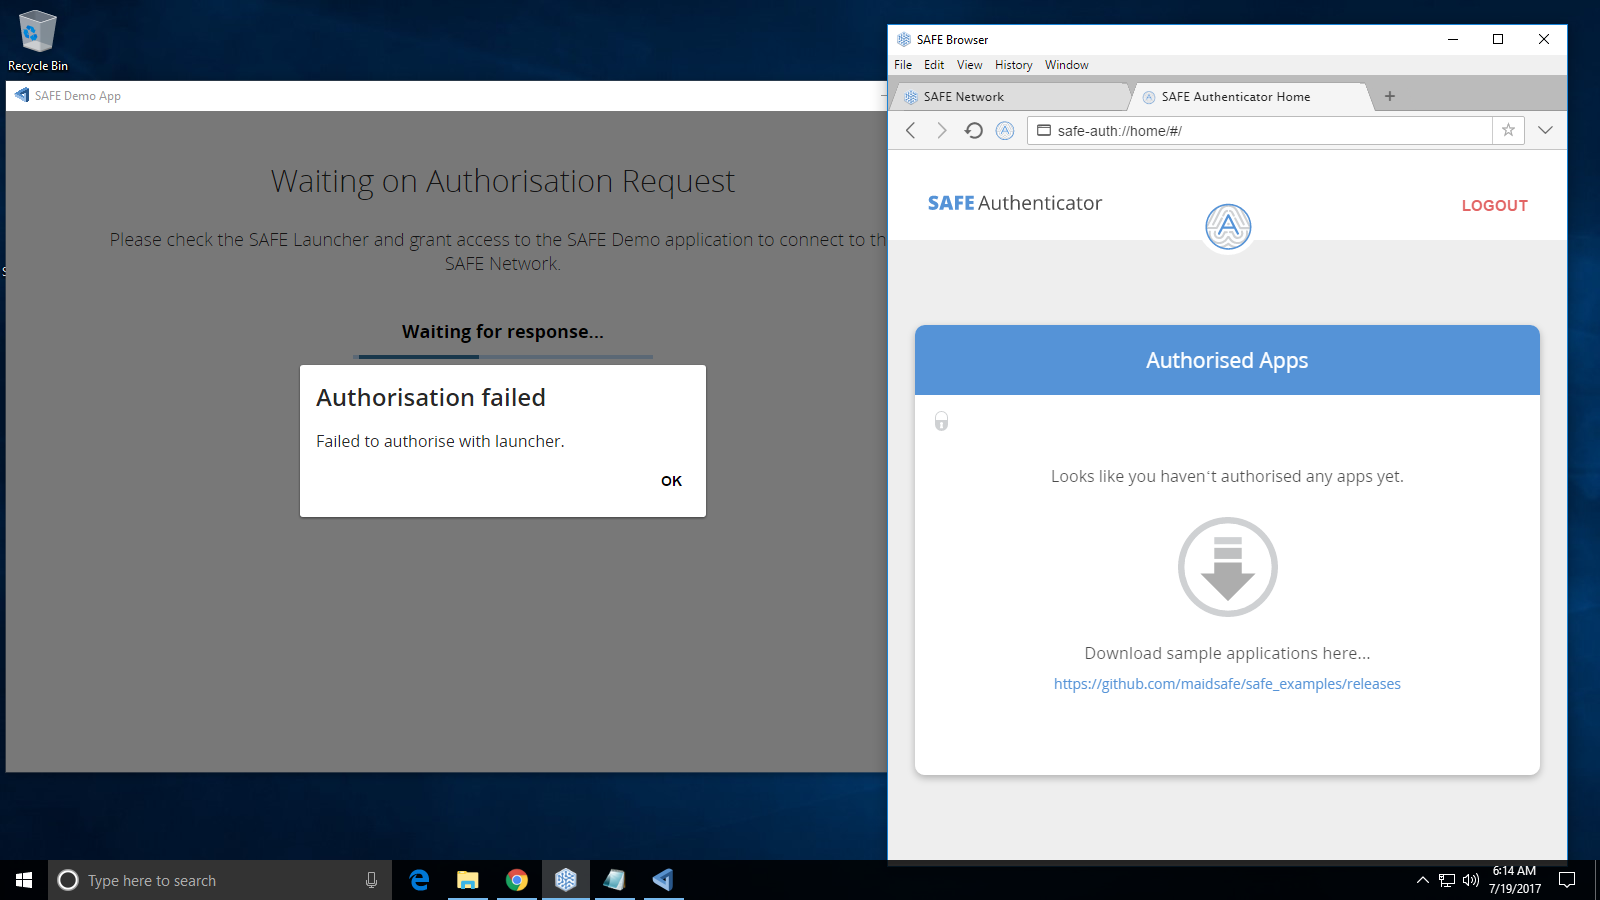Image resolution: width=1600 pixels, height=900 pixels.
Task: Bookmark page with the star icon
Action: tap(1508, 130)
